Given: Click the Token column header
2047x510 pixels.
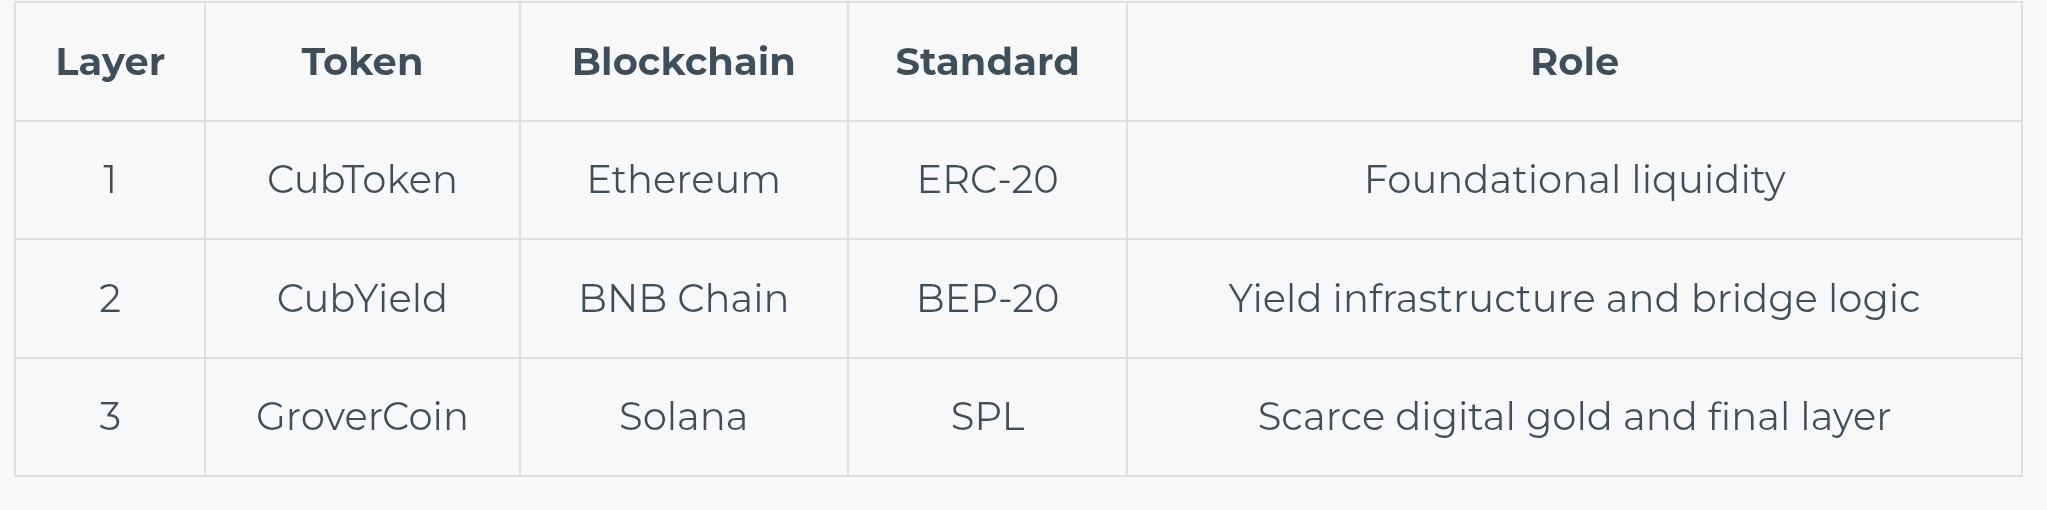Looking at the screenshot, I should [x=362, y=62].
